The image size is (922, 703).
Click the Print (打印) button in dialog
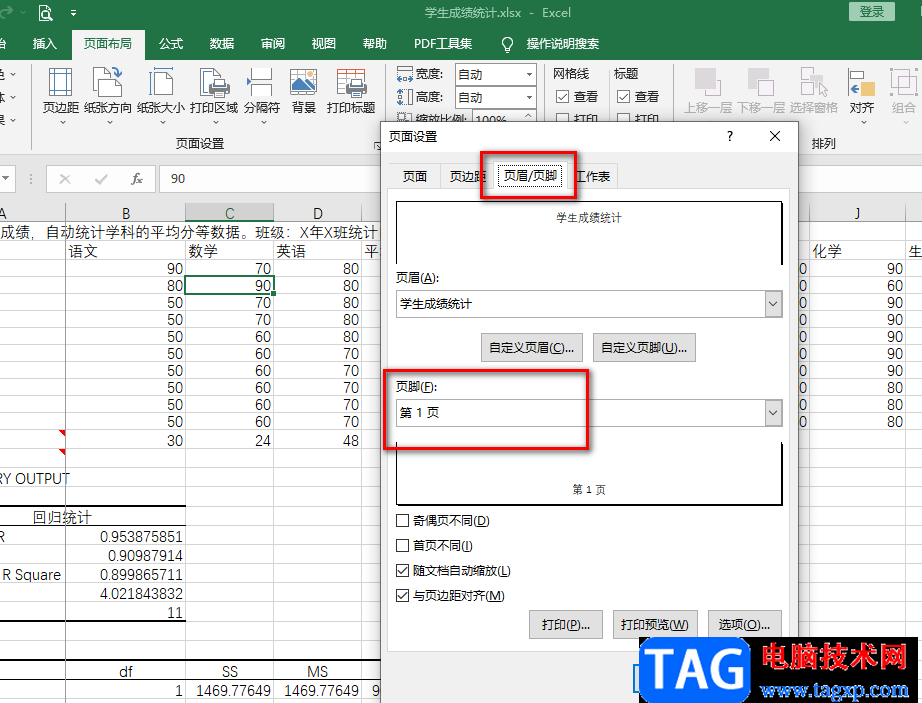(566, 624)
